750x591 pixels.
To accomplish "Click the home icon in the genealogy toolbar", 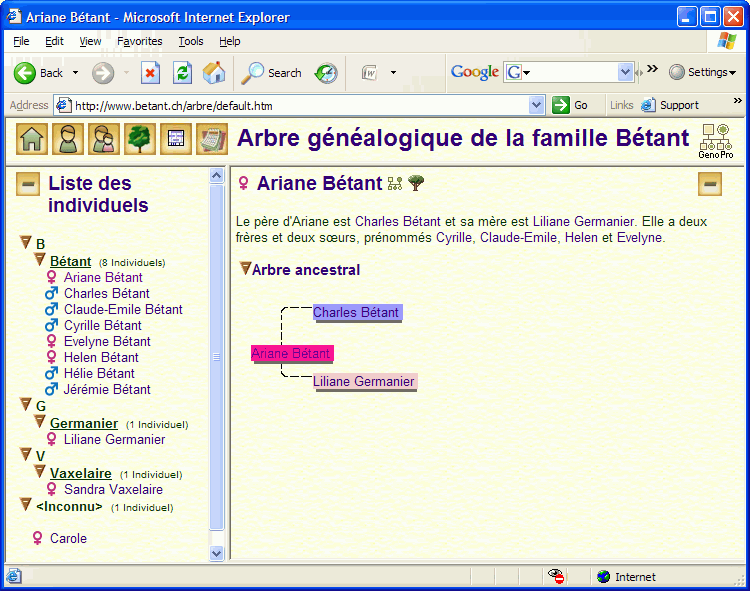I will pyautogui.click(x=32, y=139).
